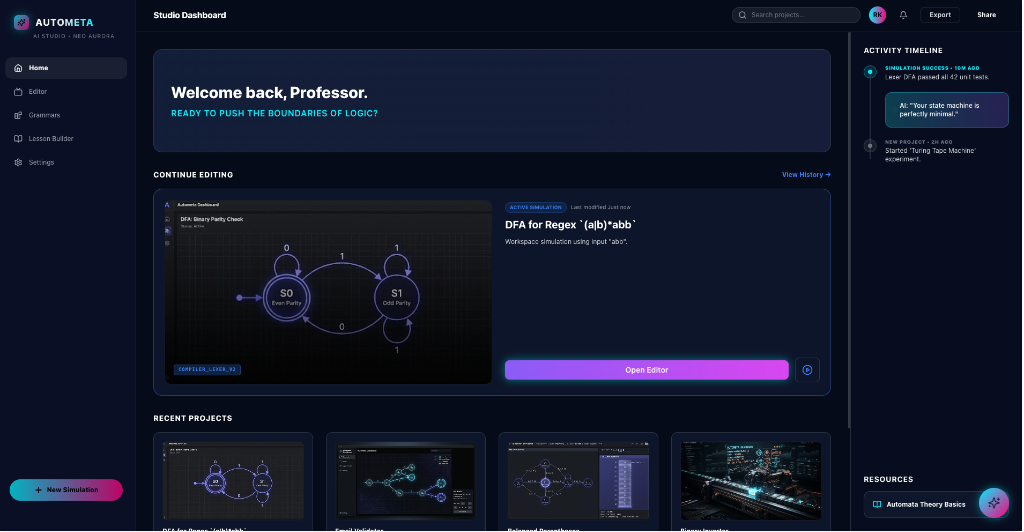Image resolution: width=1024 pixels, height=532 pixels.
Task: Open the AI assistant sparkle button
Action: tap(994, 503)
